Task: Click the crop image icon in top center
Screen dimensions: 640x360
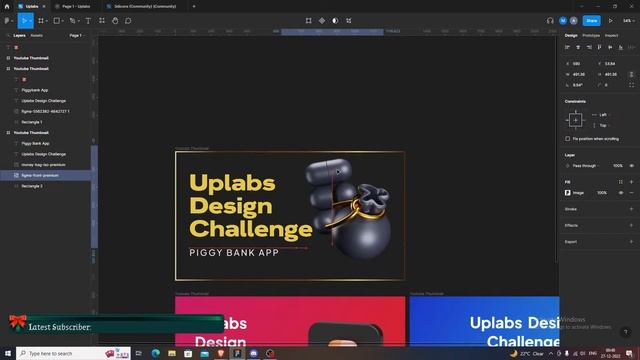Action: (309, 21)
